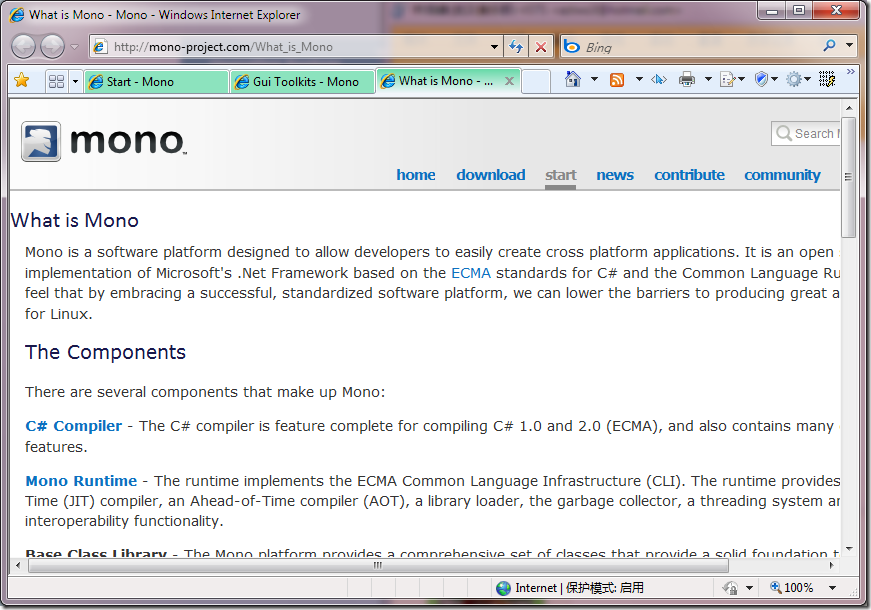Click the Mono logo image
Viewport: 871px width, 610px height.
[103, 142]
